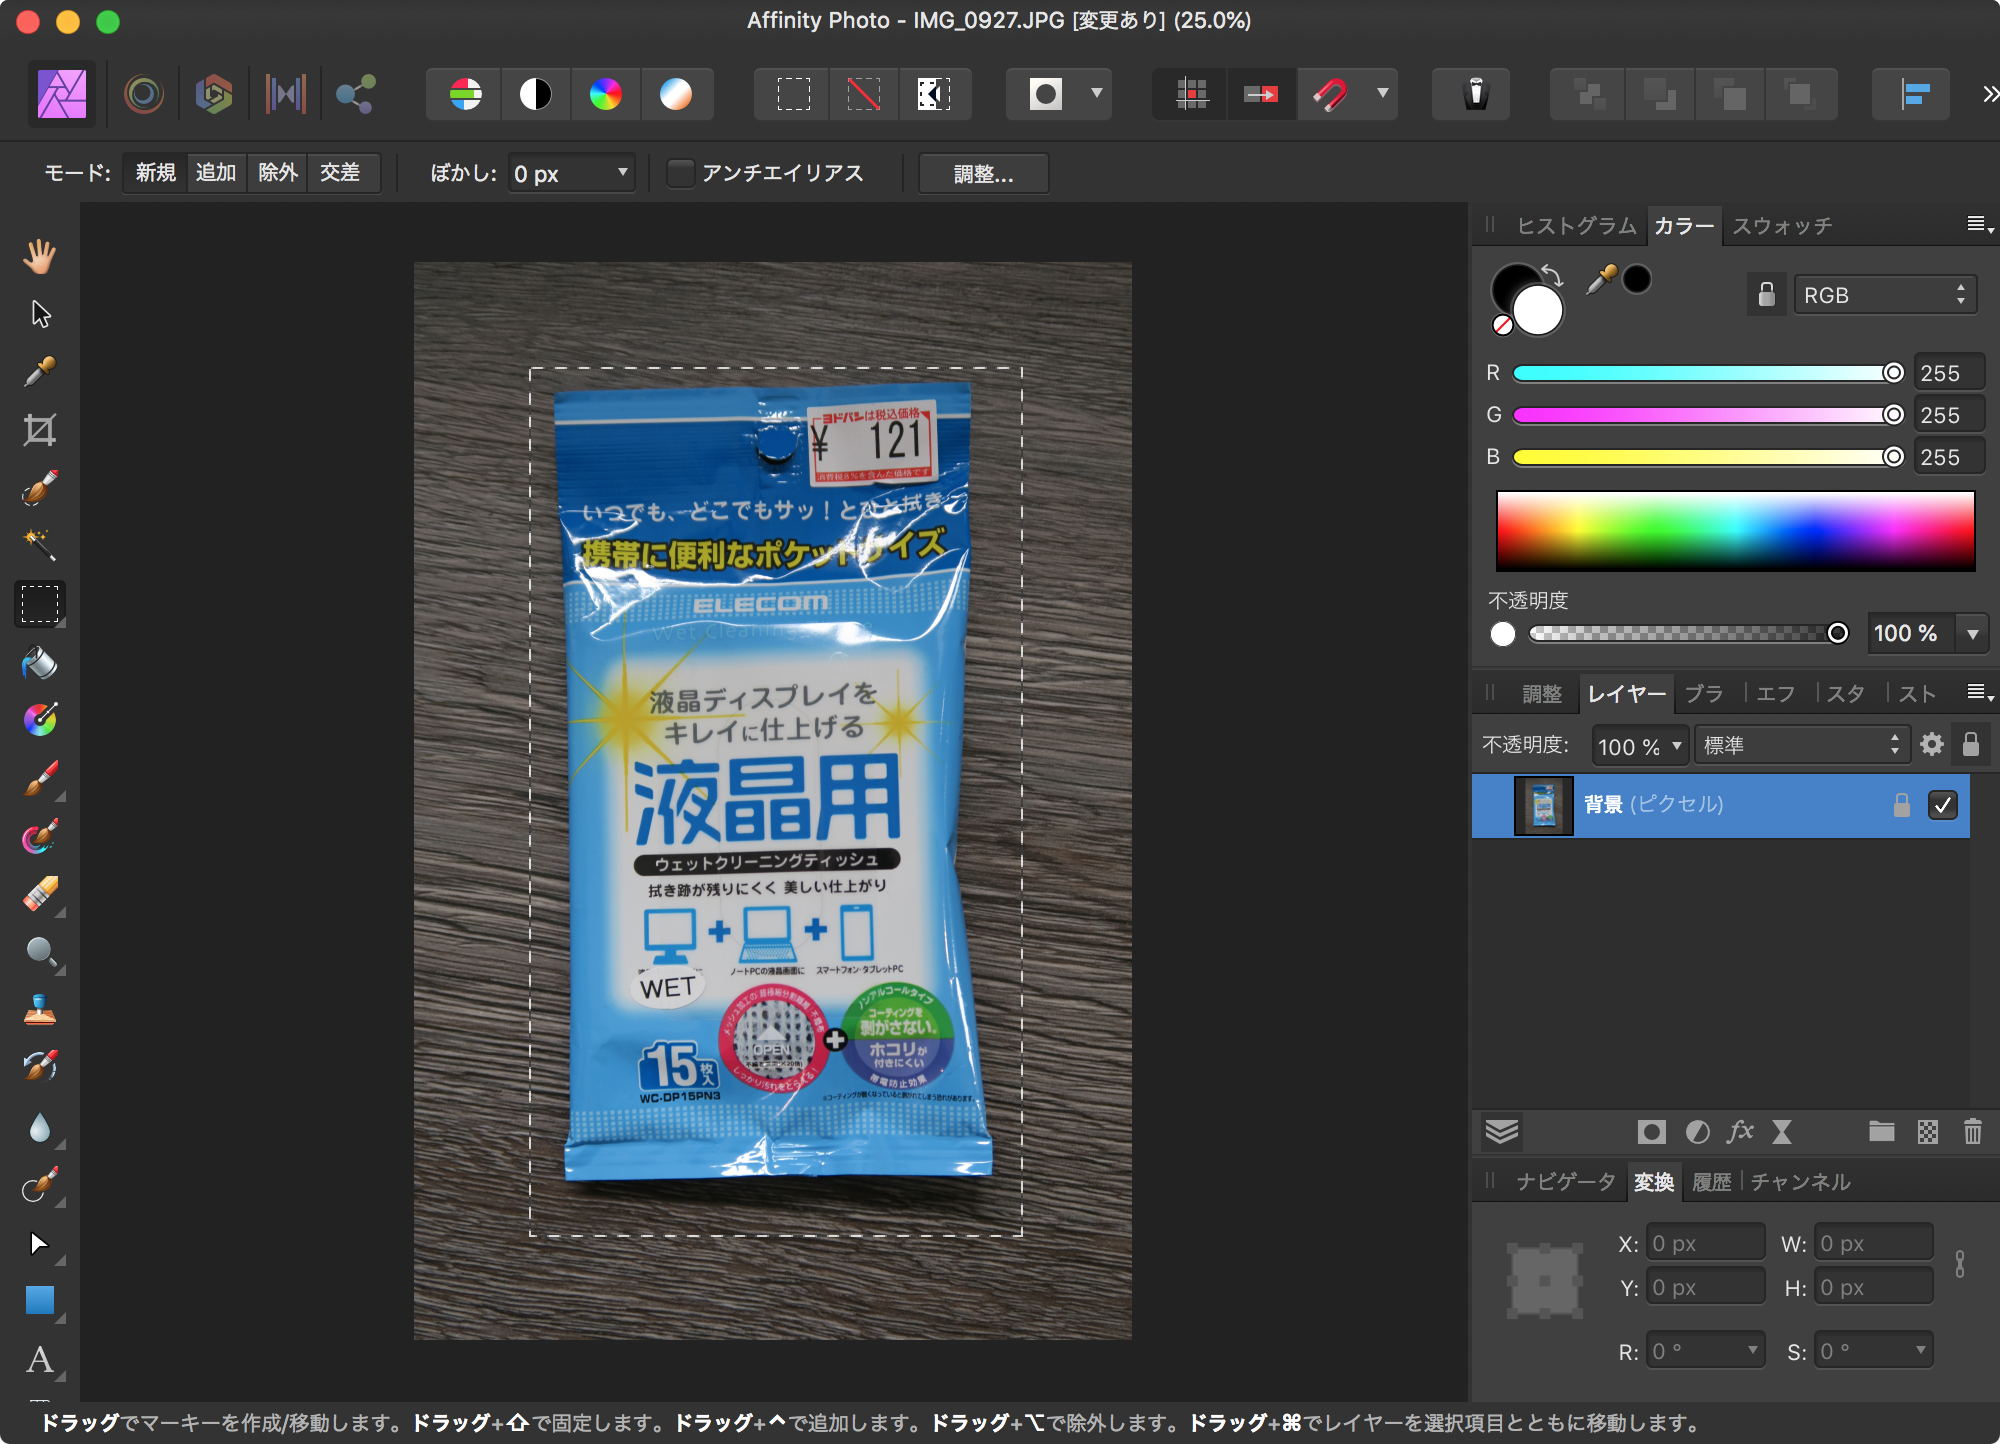Toggle the Force Pixel Alignment button
This screenshot has height=1444, width=2000.
tap(1190, 94)
